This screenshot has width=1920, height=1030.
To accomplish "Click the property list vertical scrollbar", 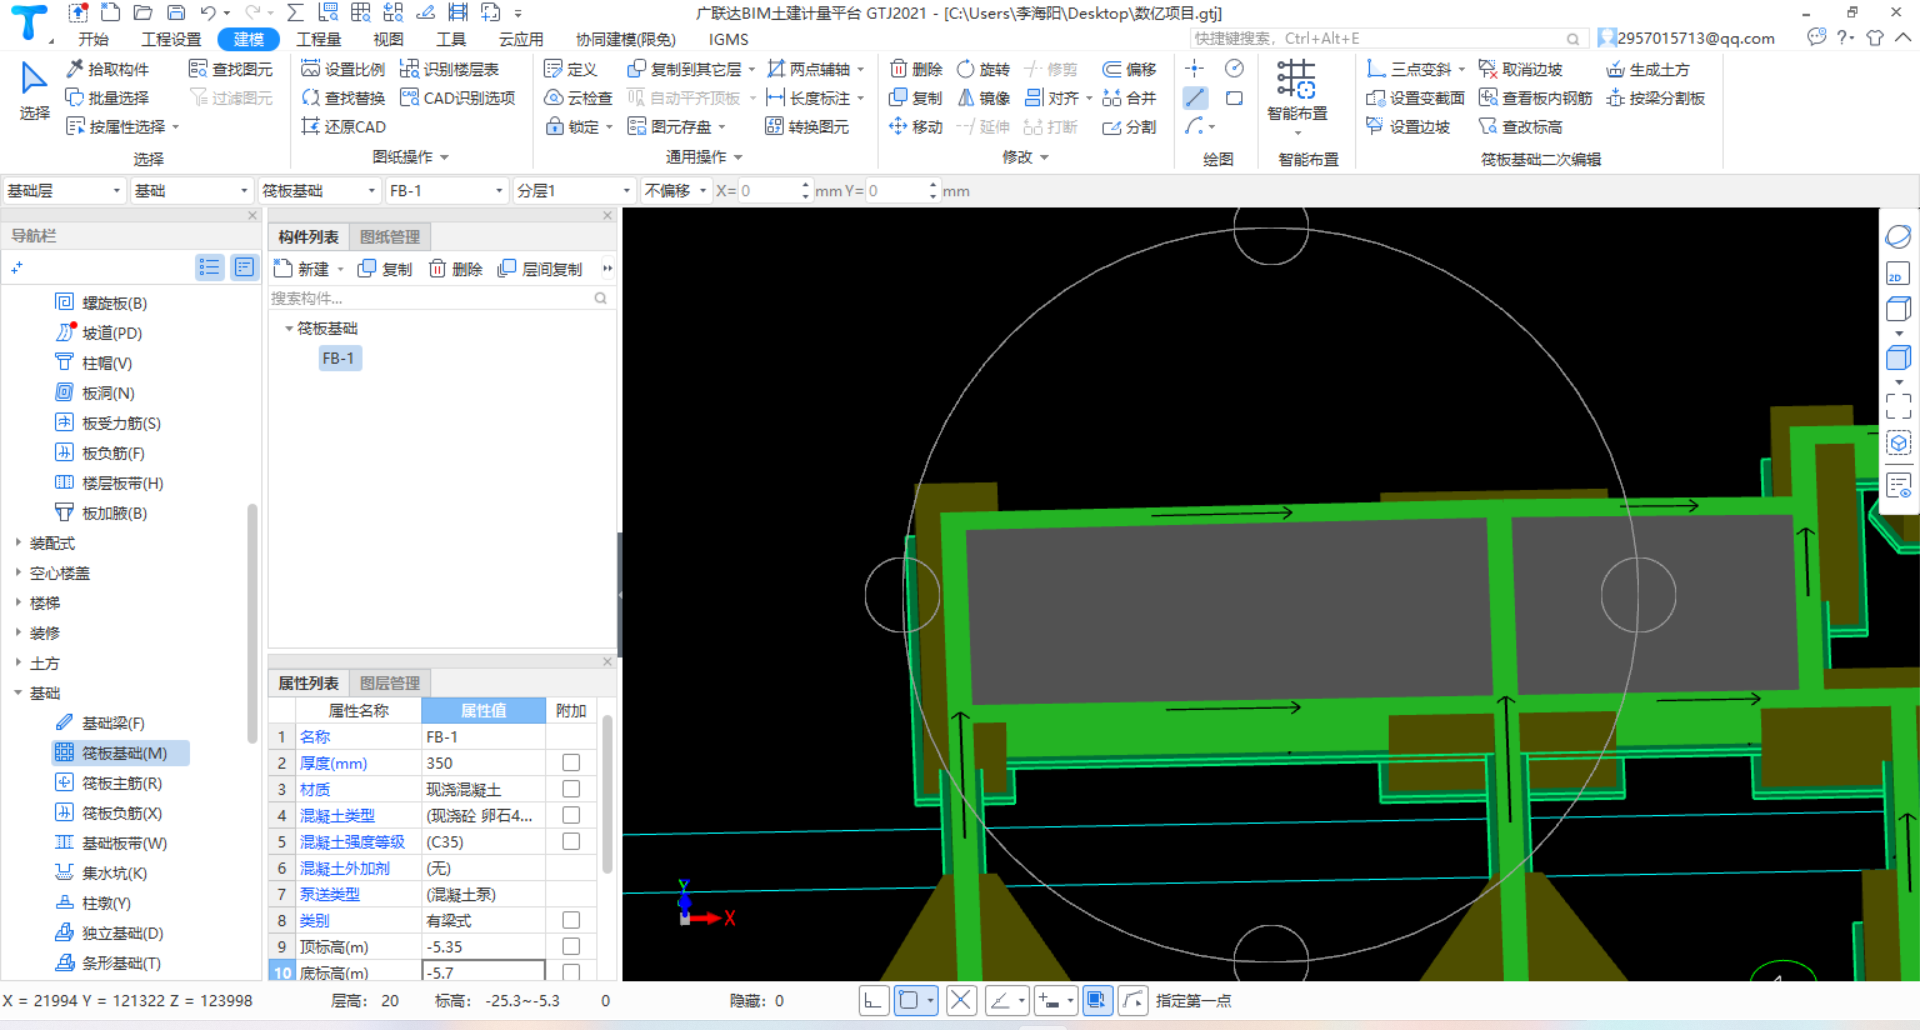I will coord(606,794).
